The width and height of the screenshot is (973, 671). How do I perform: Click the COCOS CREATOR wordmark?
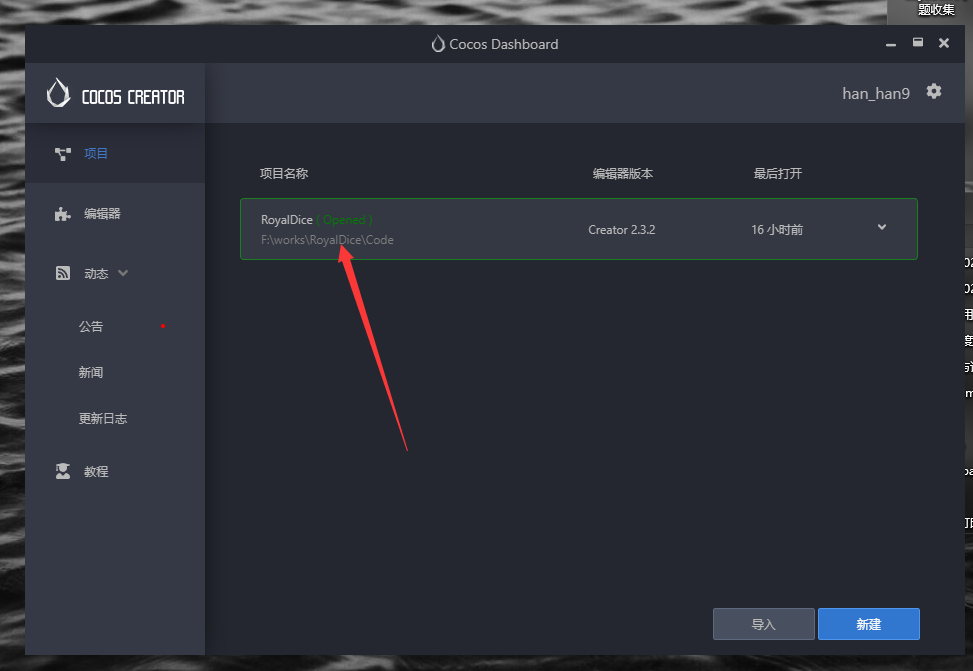click(133, 97)
